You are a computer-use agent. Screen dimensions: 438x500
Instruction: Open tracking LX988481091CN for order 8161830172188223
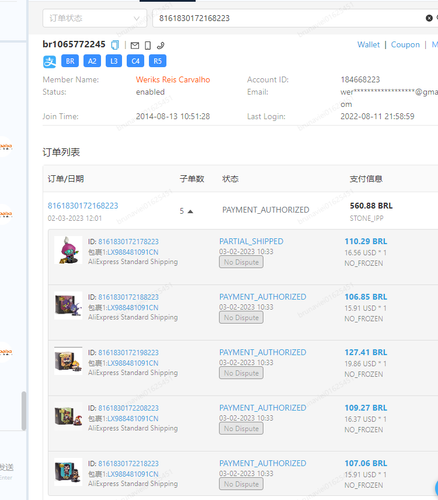(x=133, y=308)
